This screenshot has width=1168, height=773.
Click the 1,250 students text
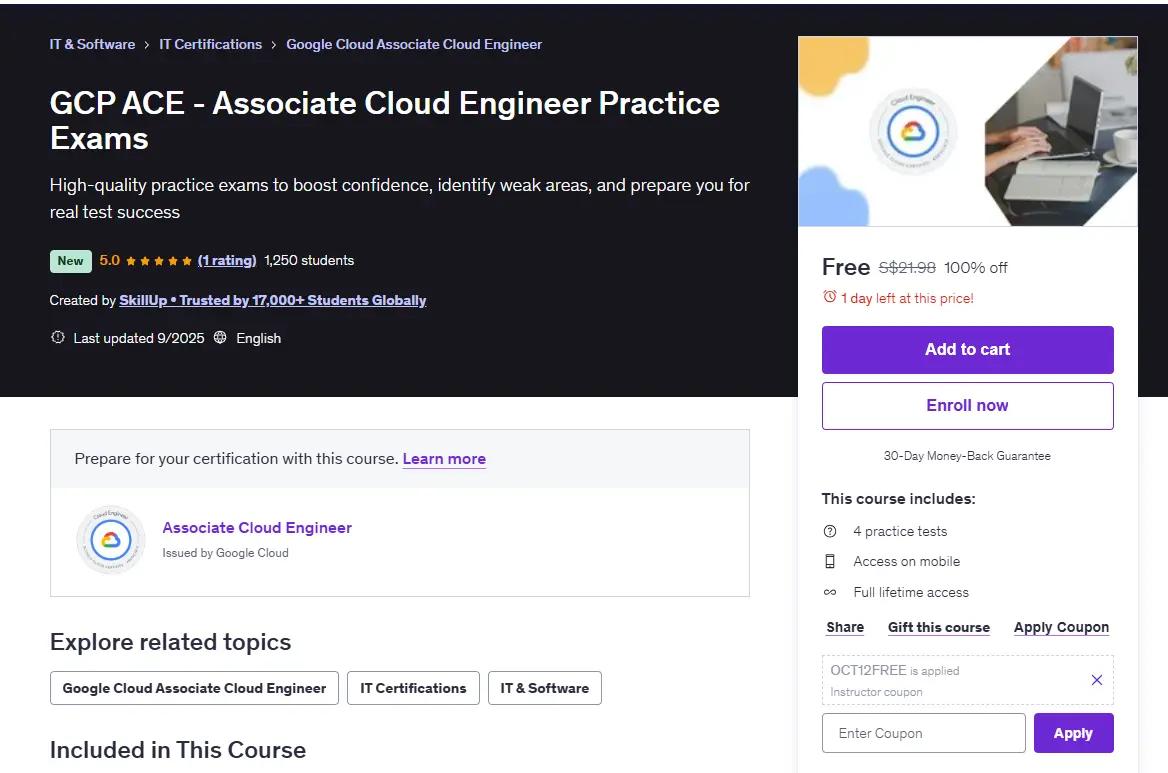309,261
